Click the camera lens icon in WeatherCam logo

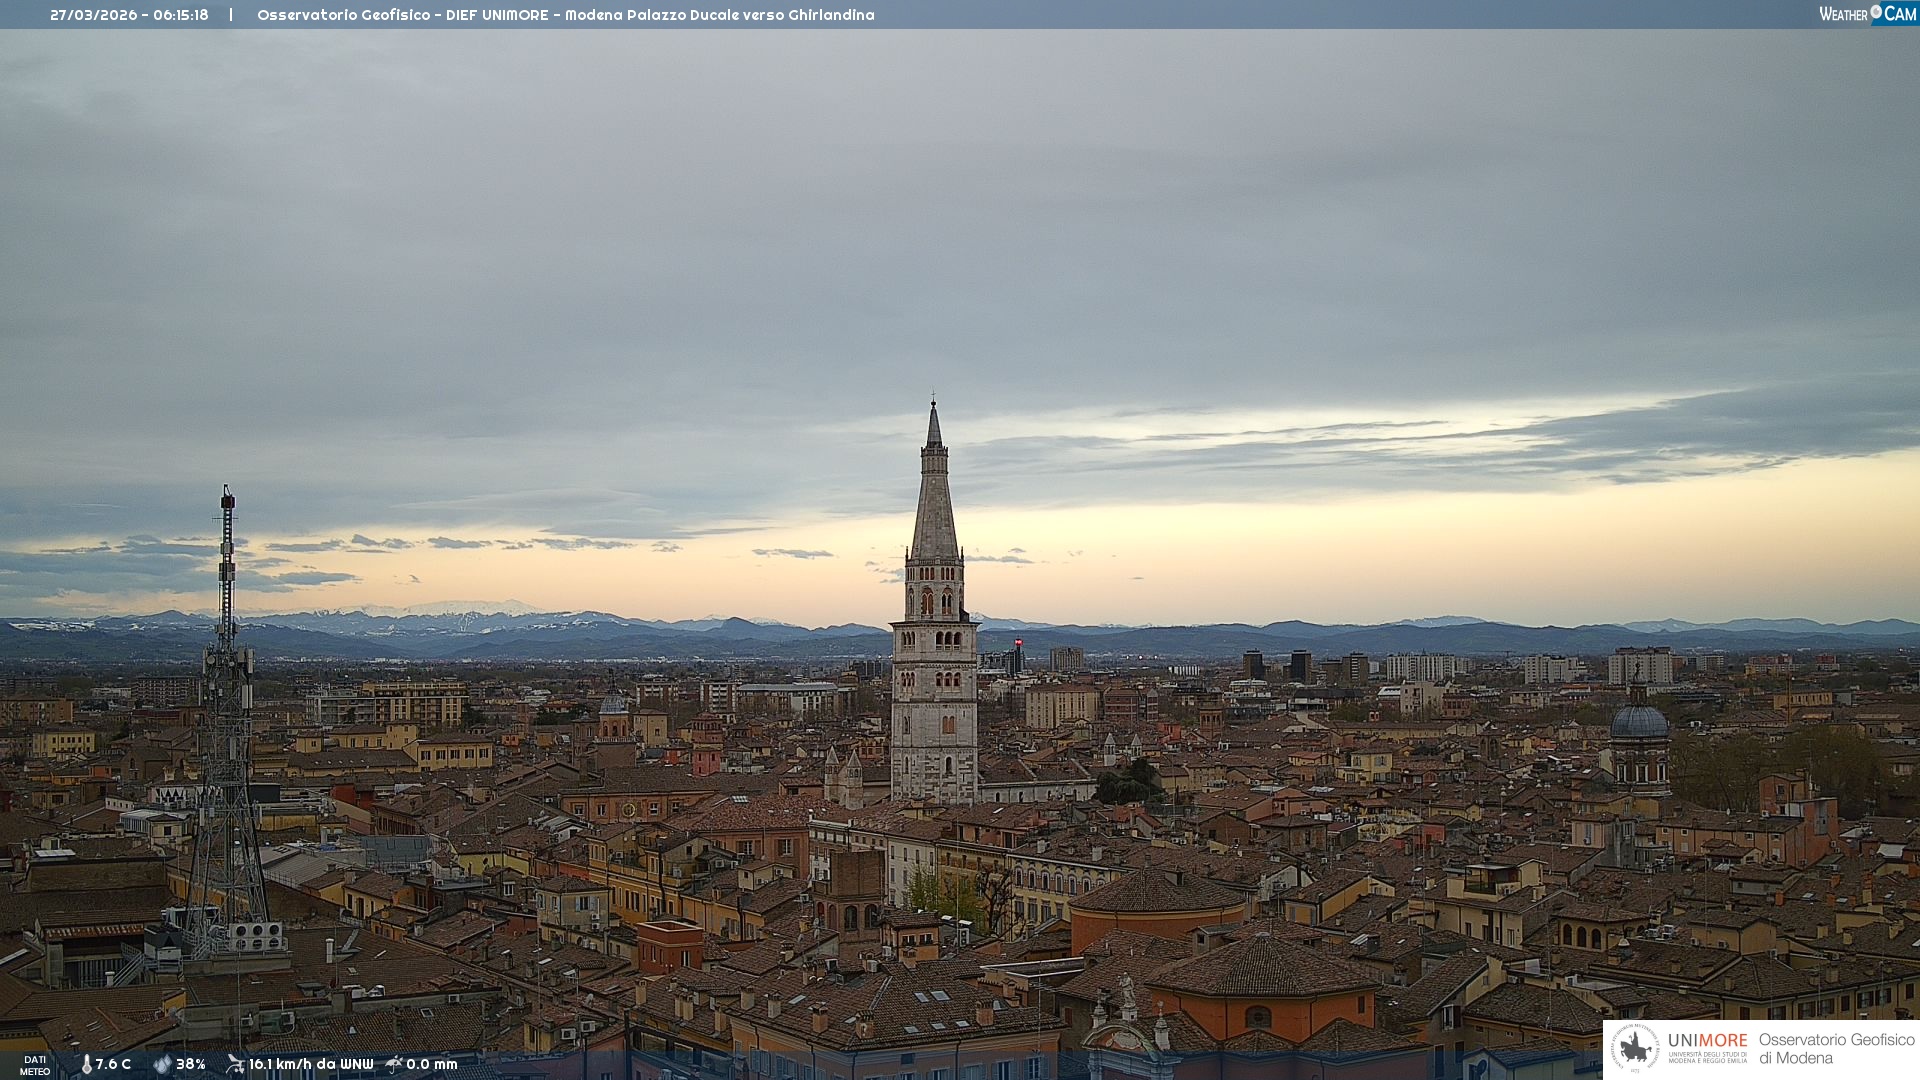pyautogui.click(x=1876, y=12)
